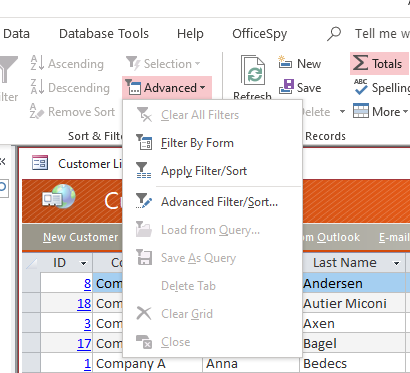410x373 pixels.
Task: Open the Help ribbon tab
Action: click(190, 34)
